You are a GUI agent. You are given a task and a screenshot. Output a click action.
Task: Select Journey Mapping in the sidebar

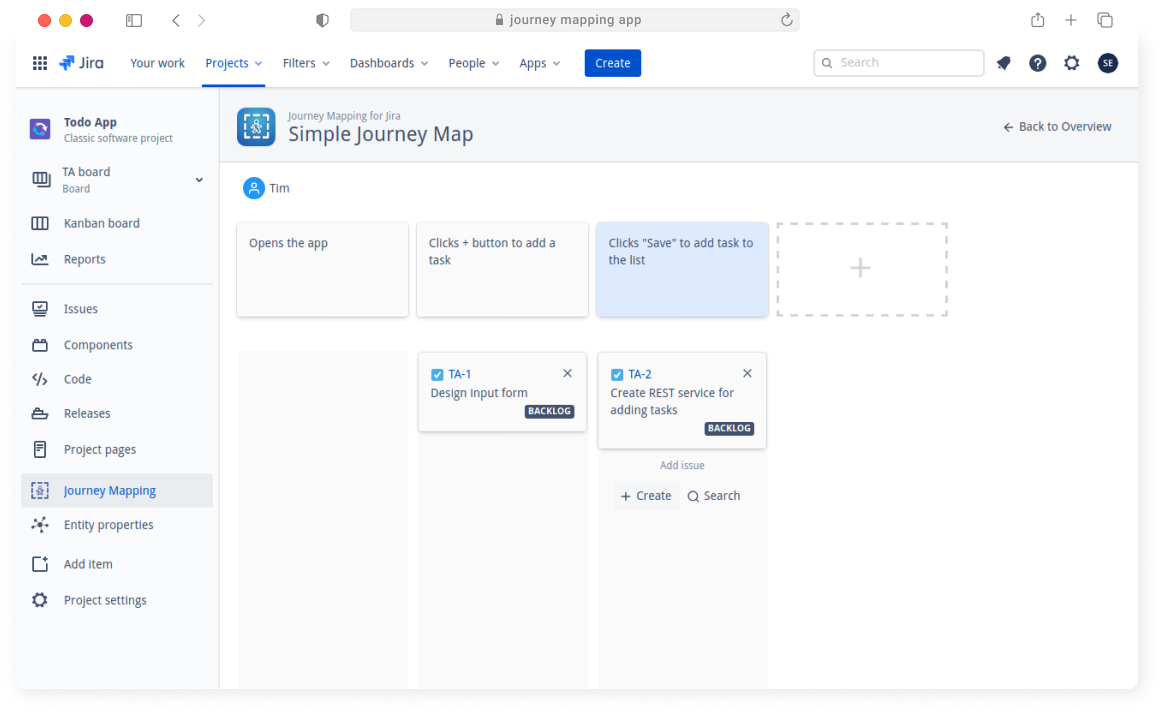click(117, 491)
